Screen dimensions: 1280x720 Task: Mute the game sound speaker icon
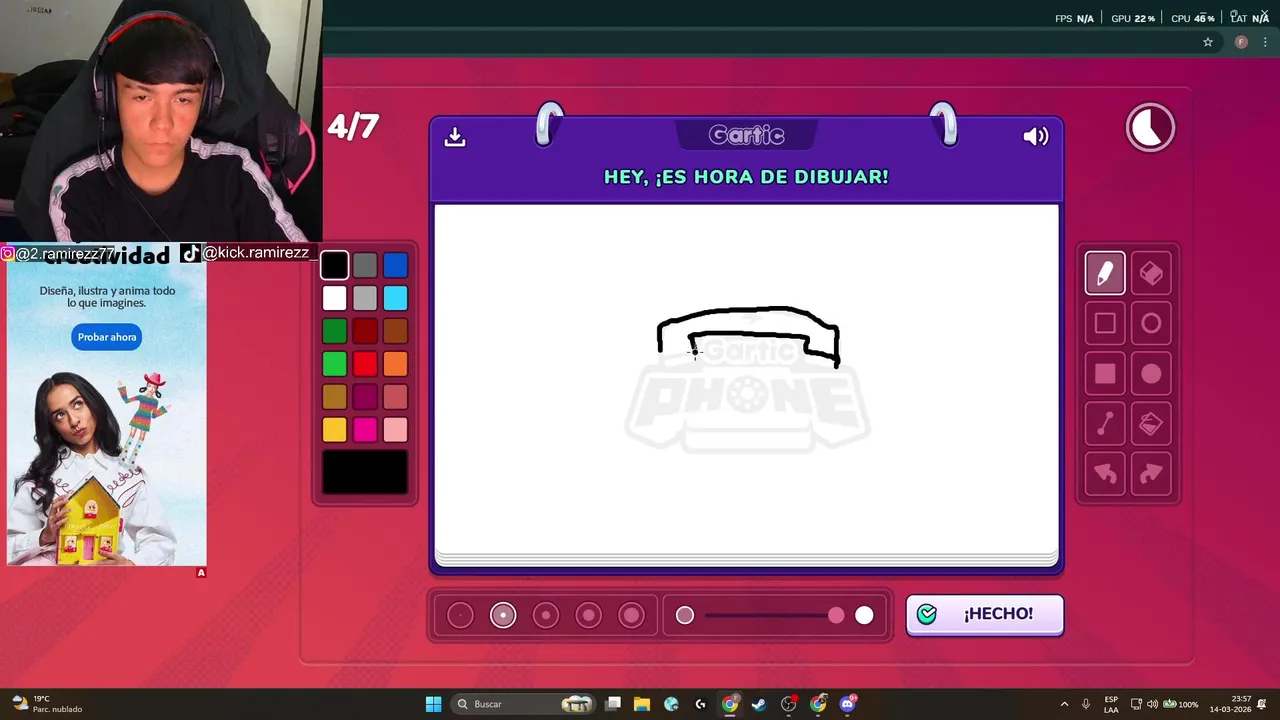(1036, 136)
